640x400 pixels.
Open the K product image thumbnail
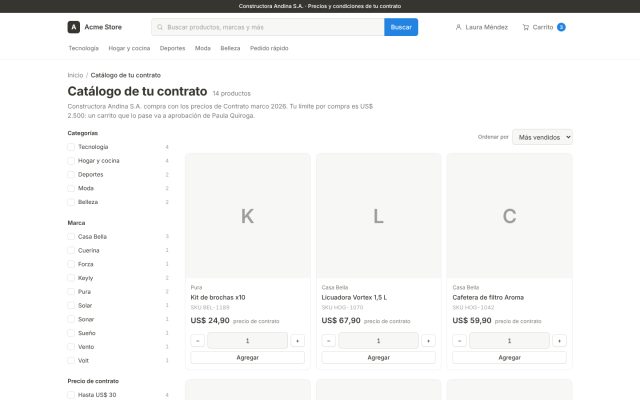(247, 216)
